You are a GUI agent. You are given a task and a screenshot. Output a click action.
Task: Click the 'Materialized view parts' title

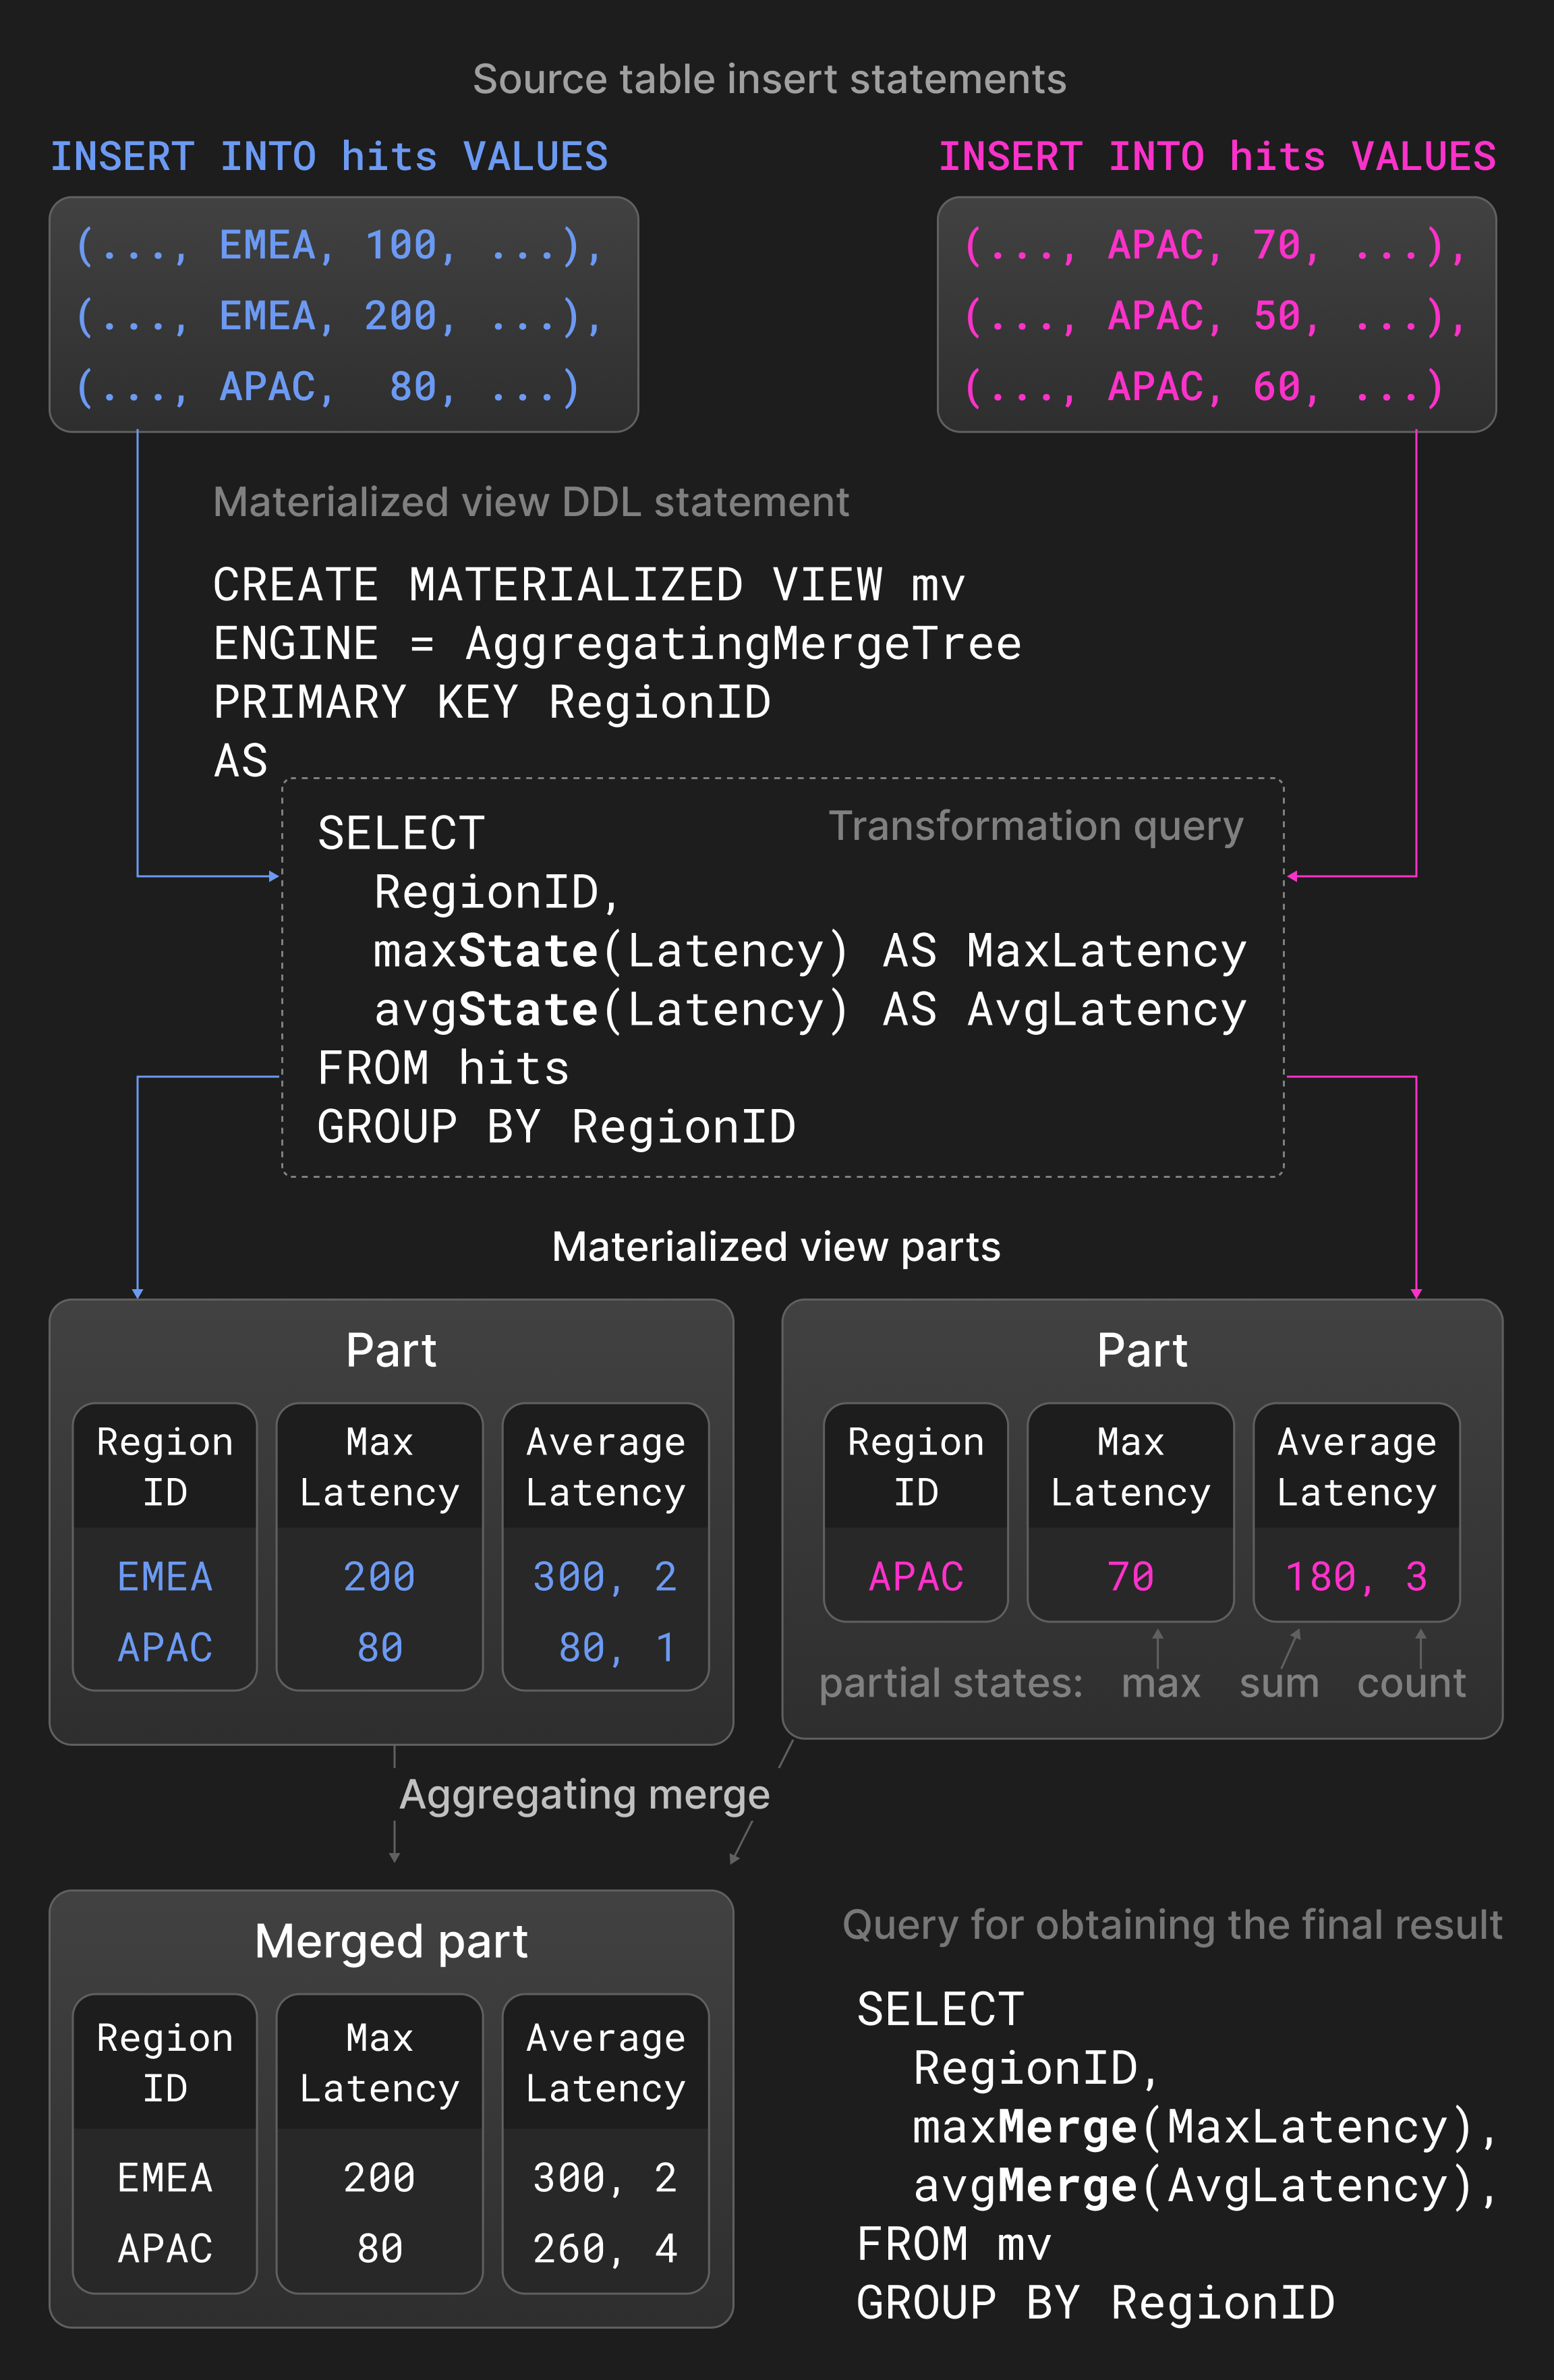[776, 1247]
